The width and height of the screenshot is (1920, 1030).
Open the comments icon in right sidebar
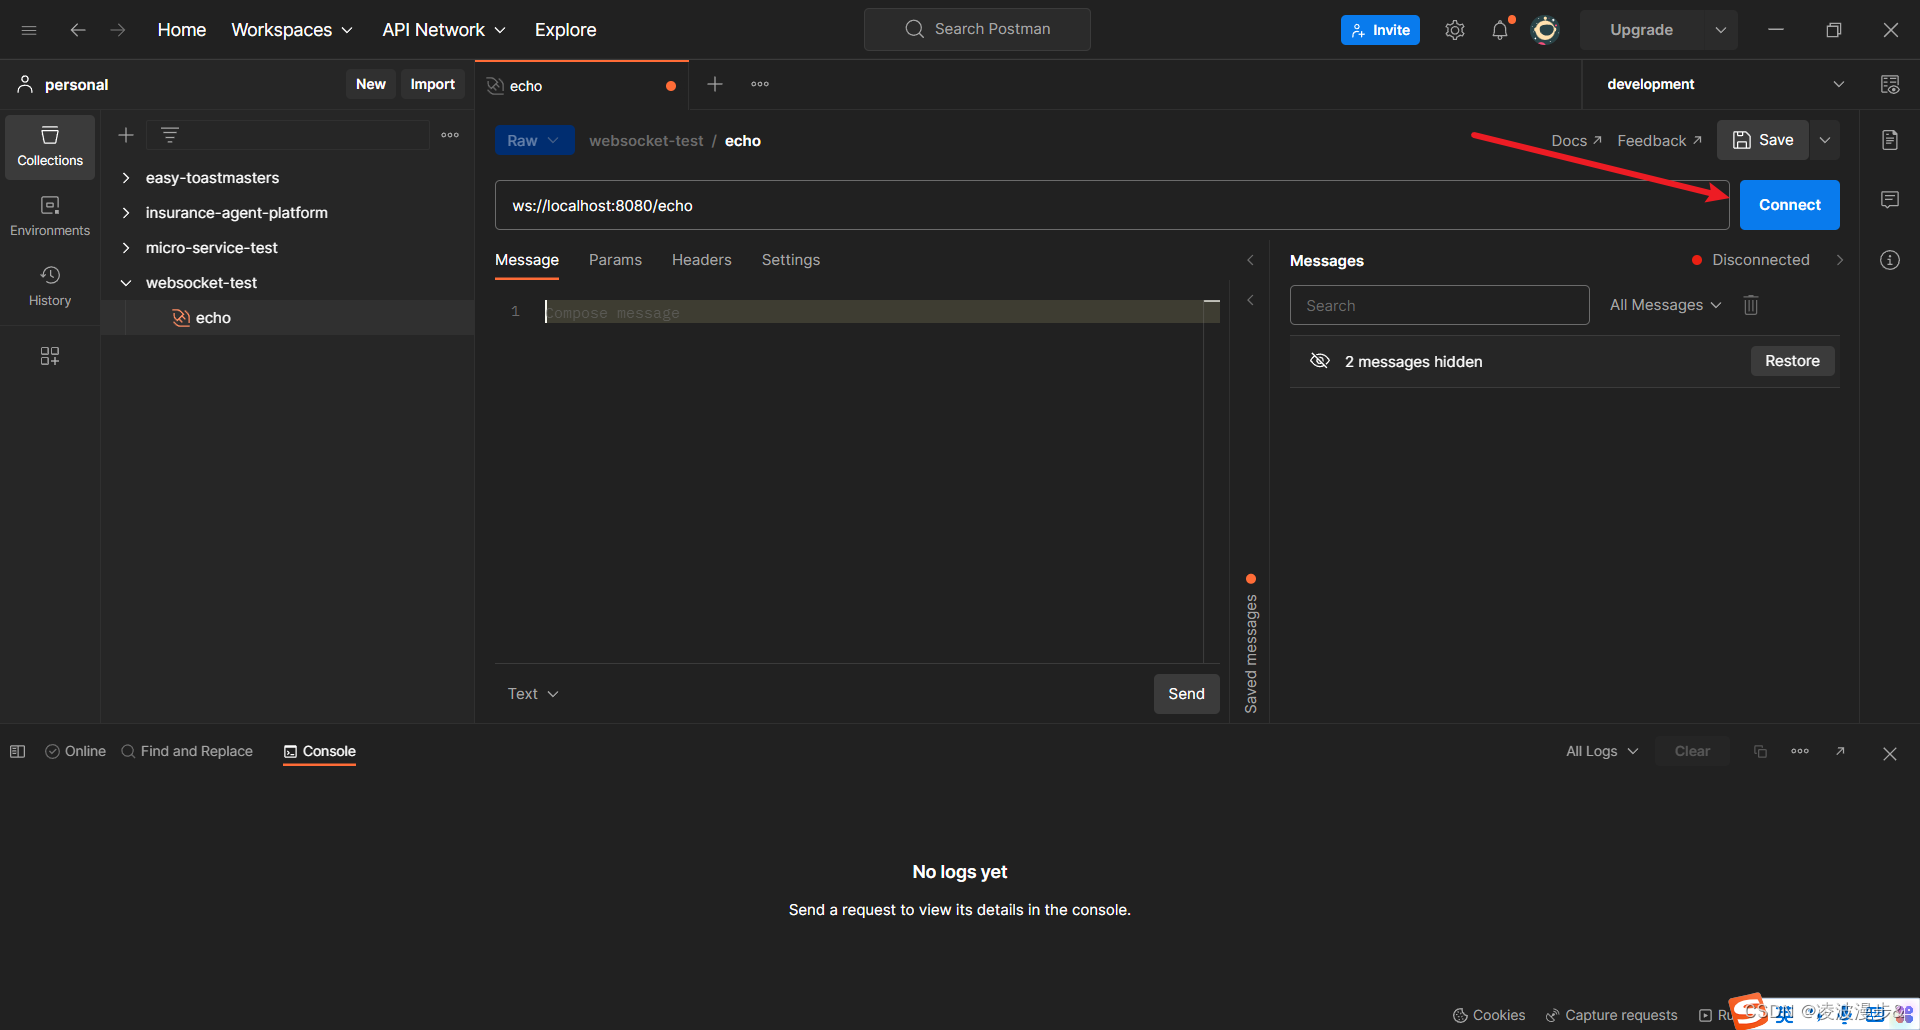click(1890, 200)
